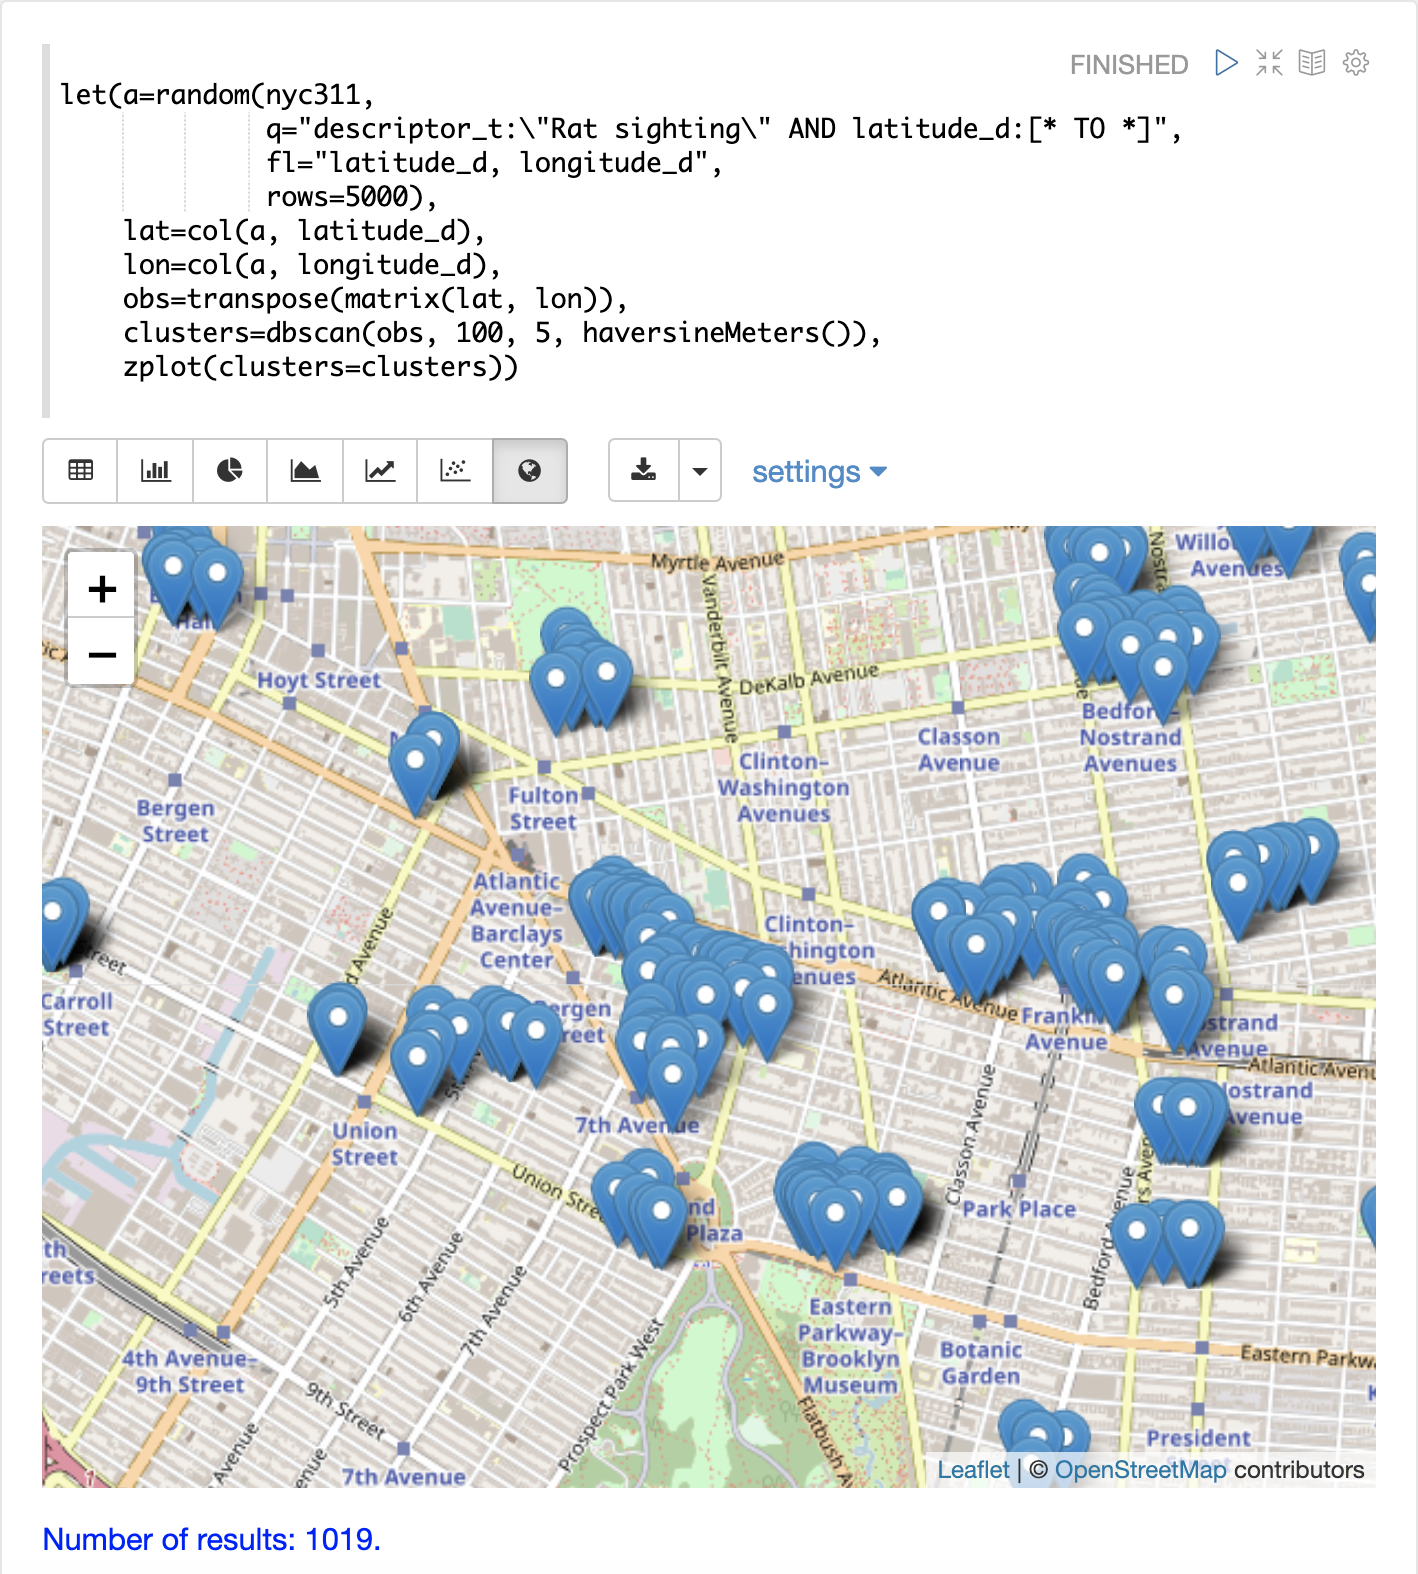The height and width of the screenshot is (1574, 1418).
Task: Open the Leaflet link
Action: coord(973,1469)
